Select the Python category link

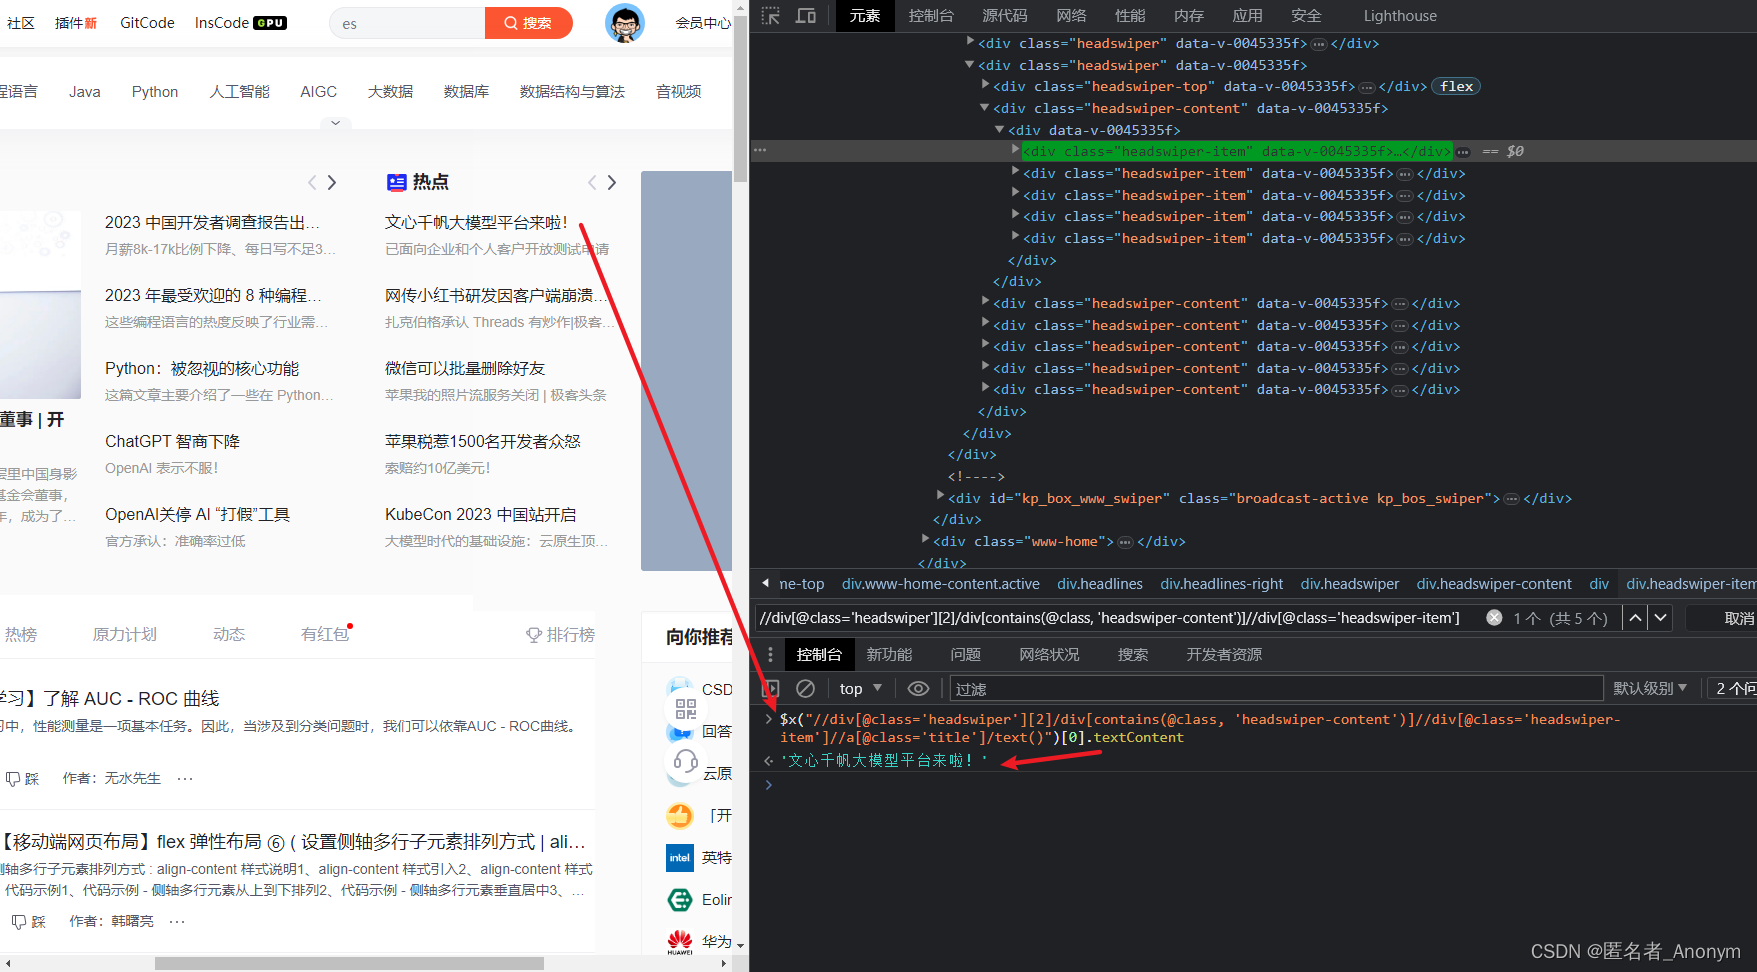coord(155,92)
